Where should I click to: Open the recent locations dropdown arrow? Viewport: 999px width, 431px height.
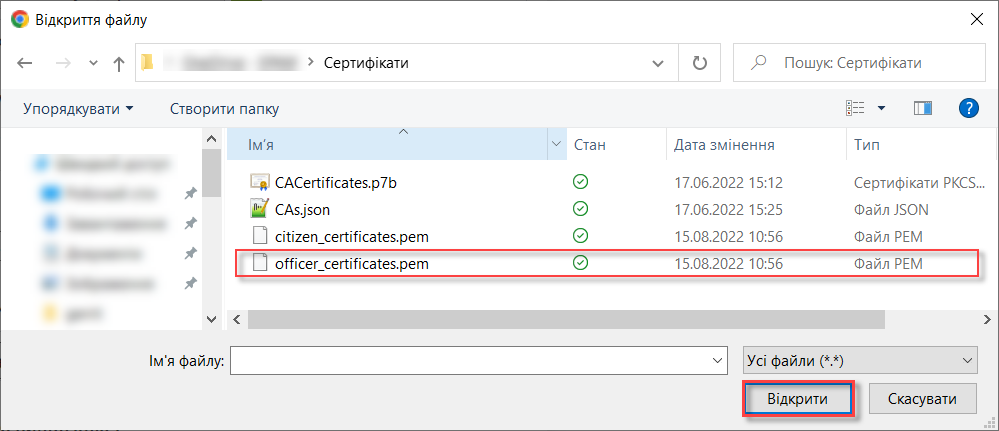tap(94, 63)
